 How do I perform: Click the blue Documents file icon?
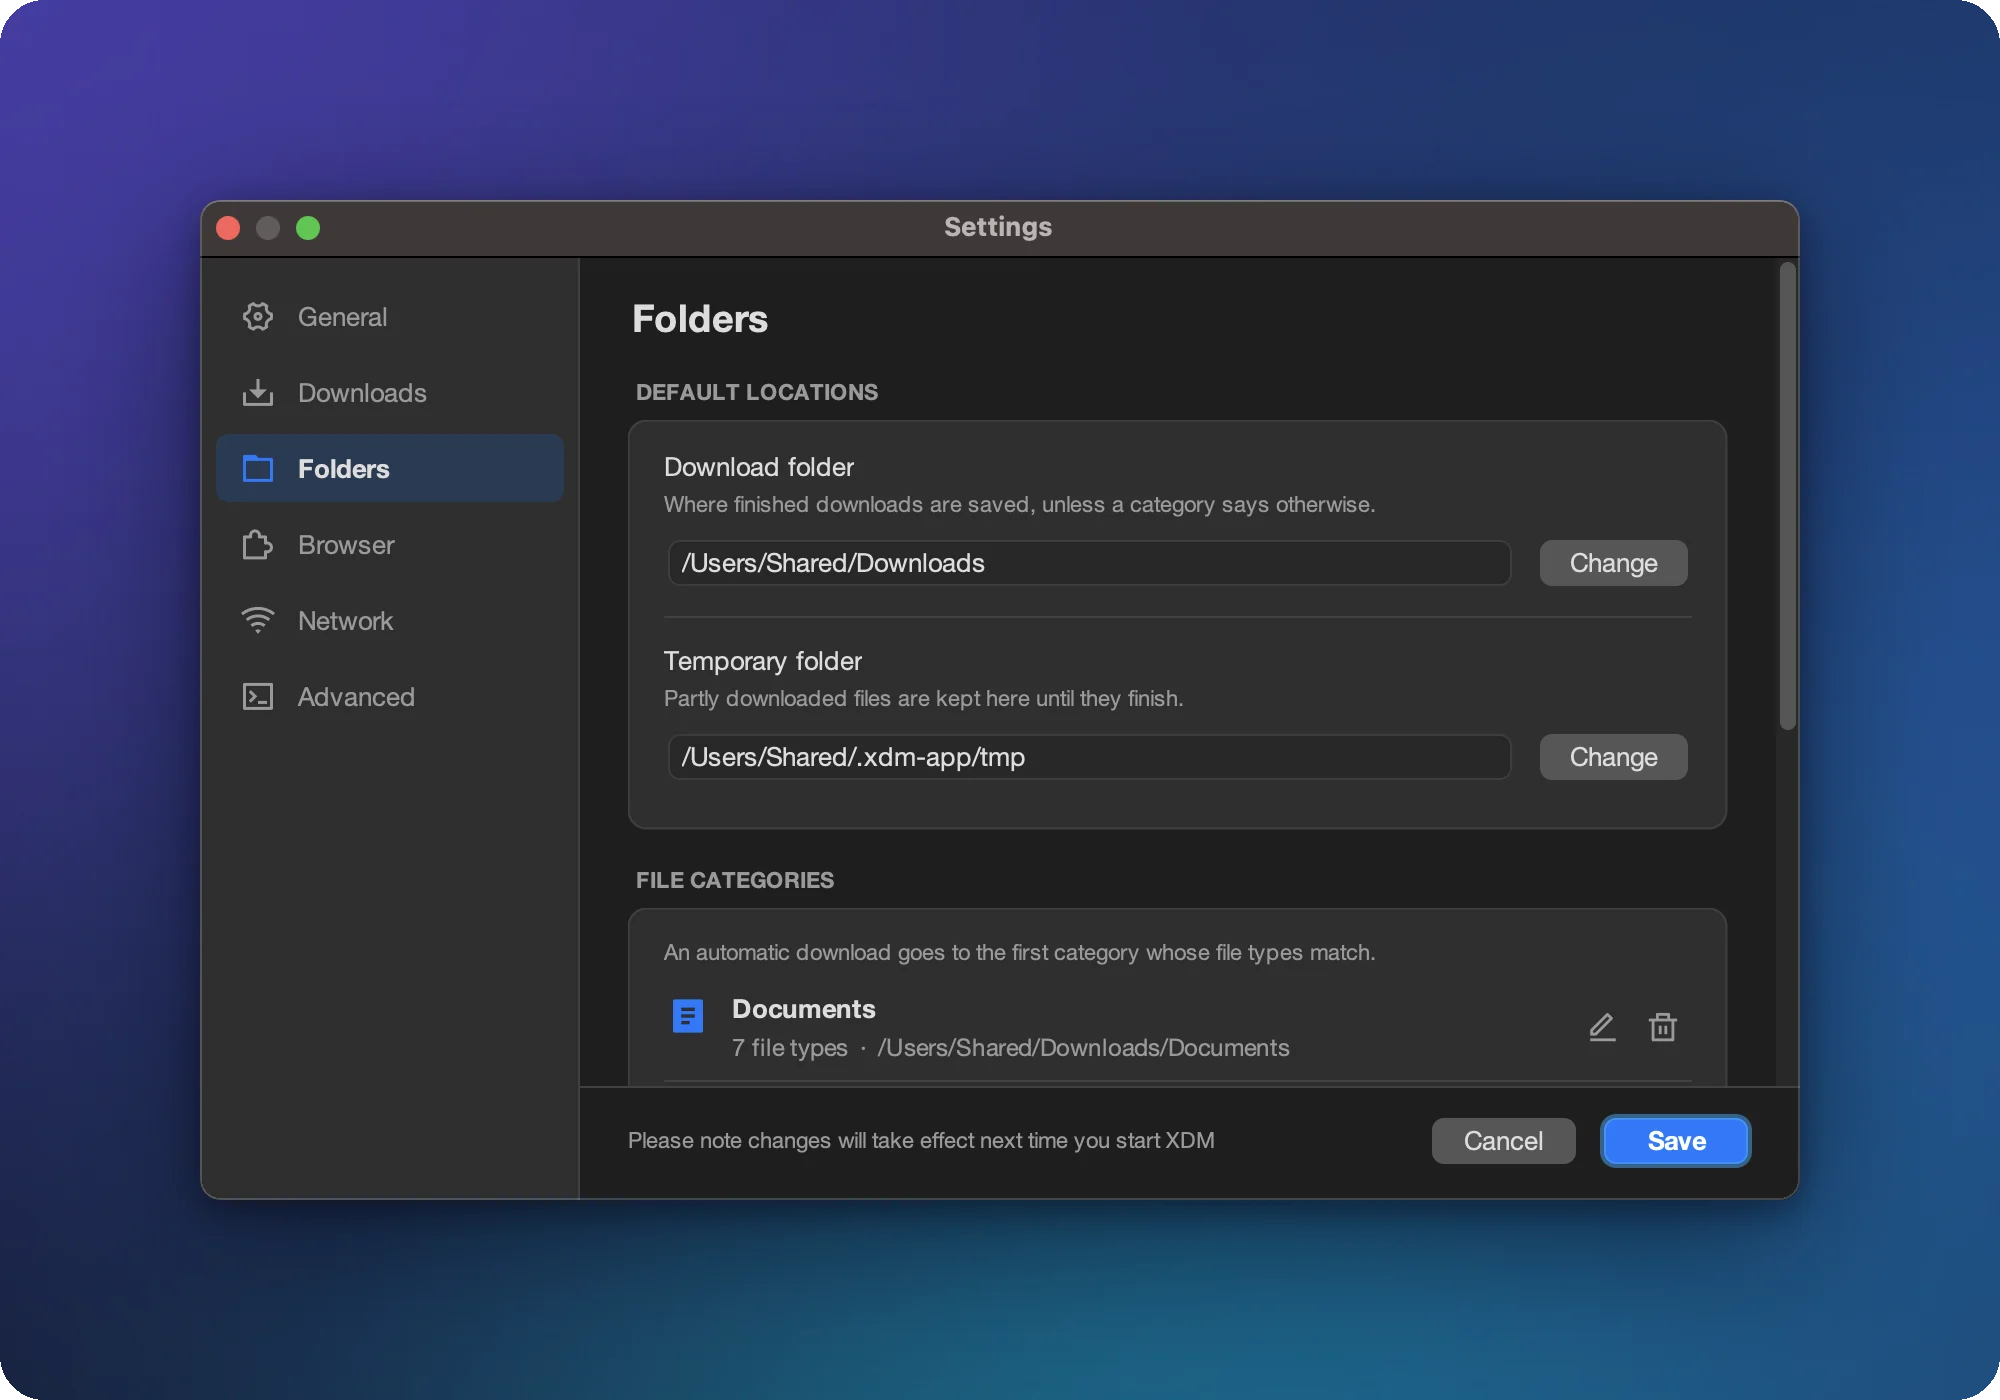688,1017
